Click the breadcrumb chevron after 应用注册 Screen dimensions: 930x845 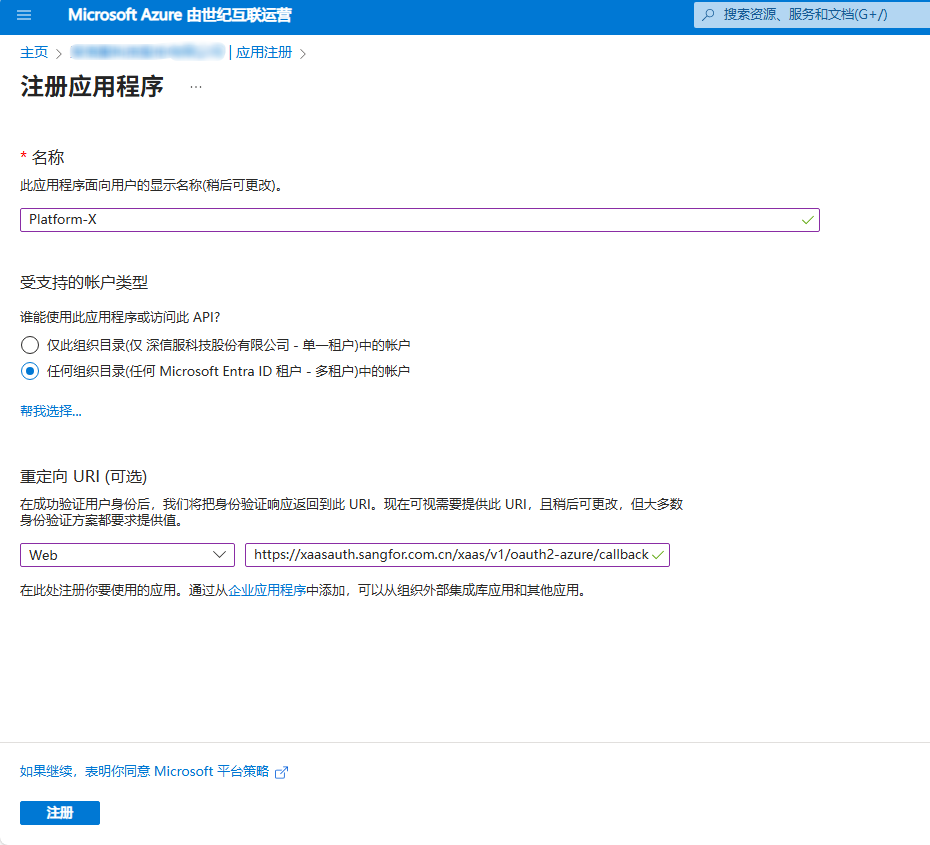(303, 53)
